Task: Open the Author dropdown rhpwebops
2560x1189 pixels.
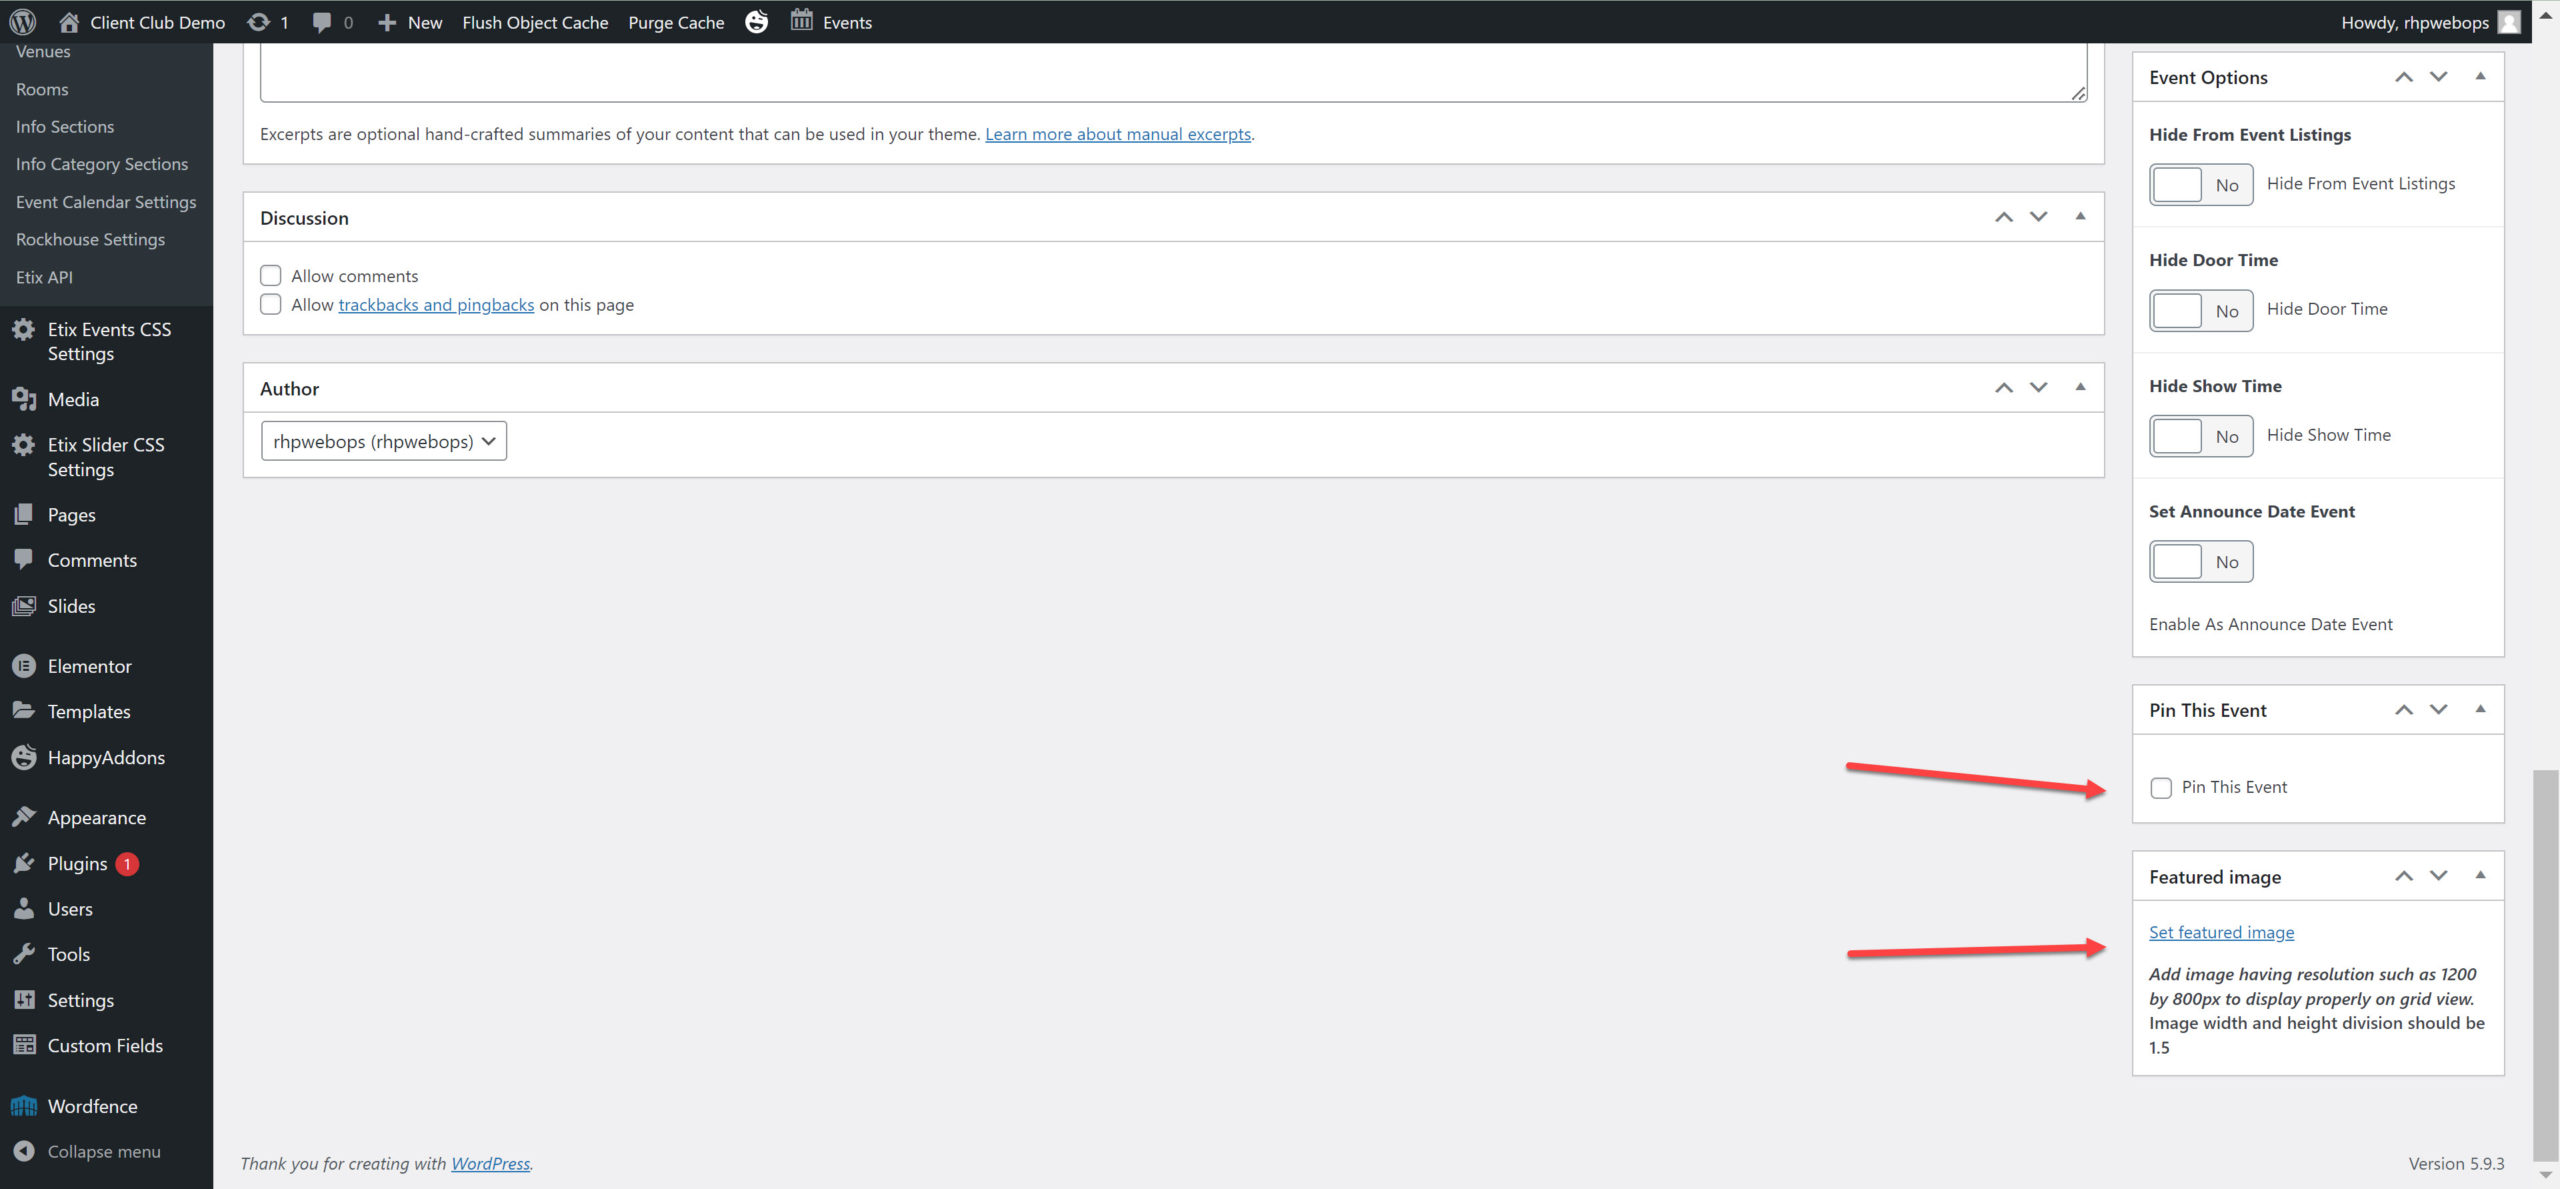Action: (x=383, y=441)
